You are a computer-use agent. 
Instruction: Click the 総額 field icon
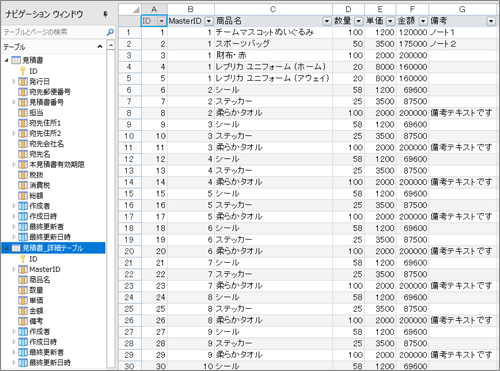tap(23, 195)
